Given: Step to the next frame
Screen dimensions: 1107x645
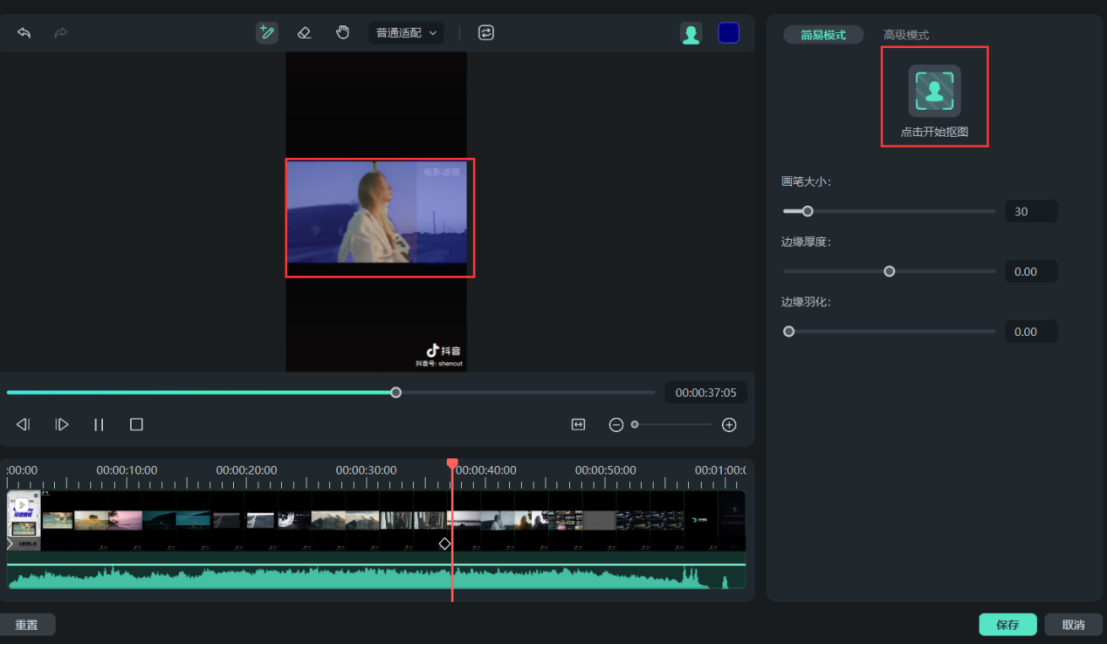Looking at the screenshot, I should (x=62, y=425).
